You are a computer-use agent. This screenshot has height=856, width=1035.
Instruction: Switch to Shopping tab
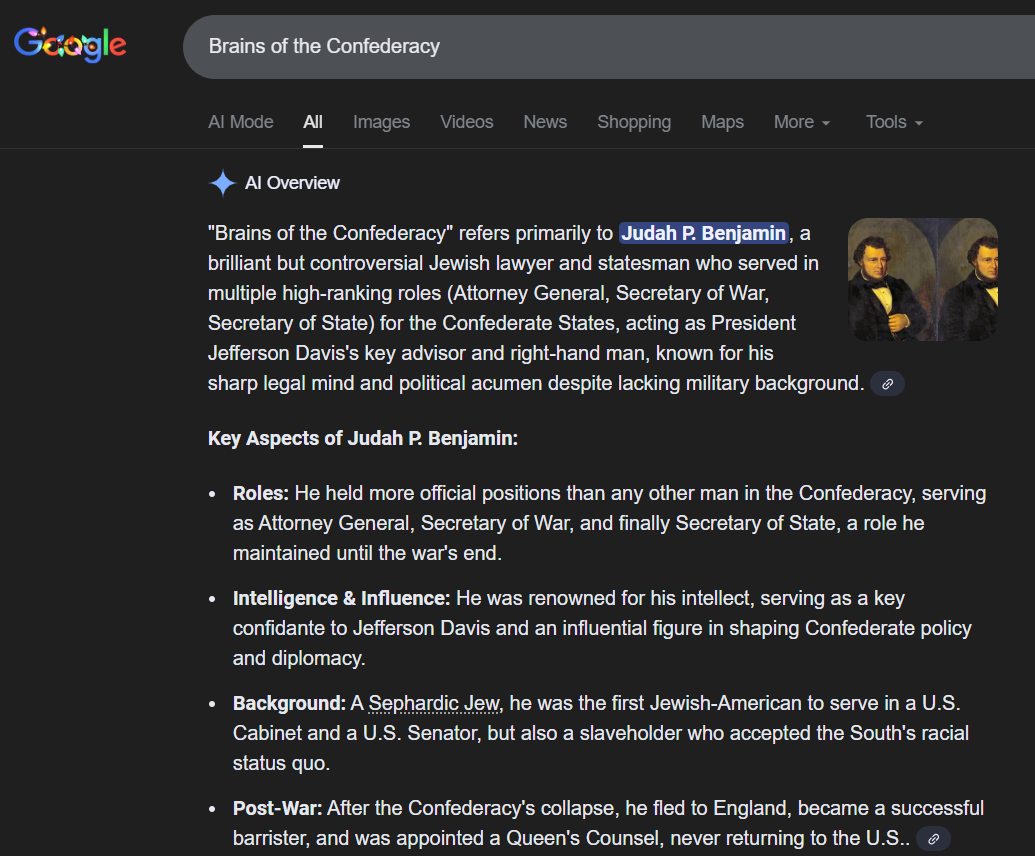click(x=634, y=122)
